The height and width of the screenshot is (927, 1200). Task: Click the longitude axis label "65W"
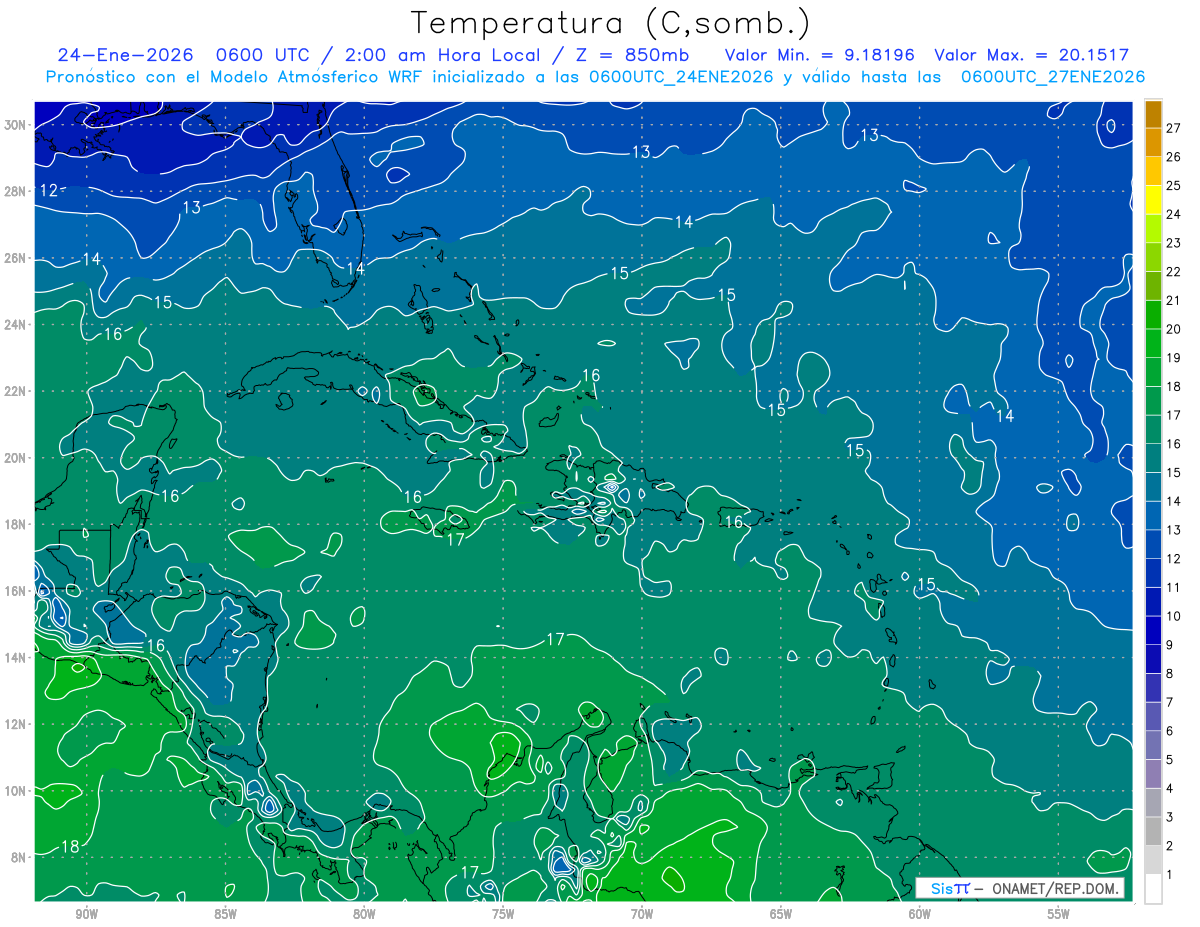(781, 914)
